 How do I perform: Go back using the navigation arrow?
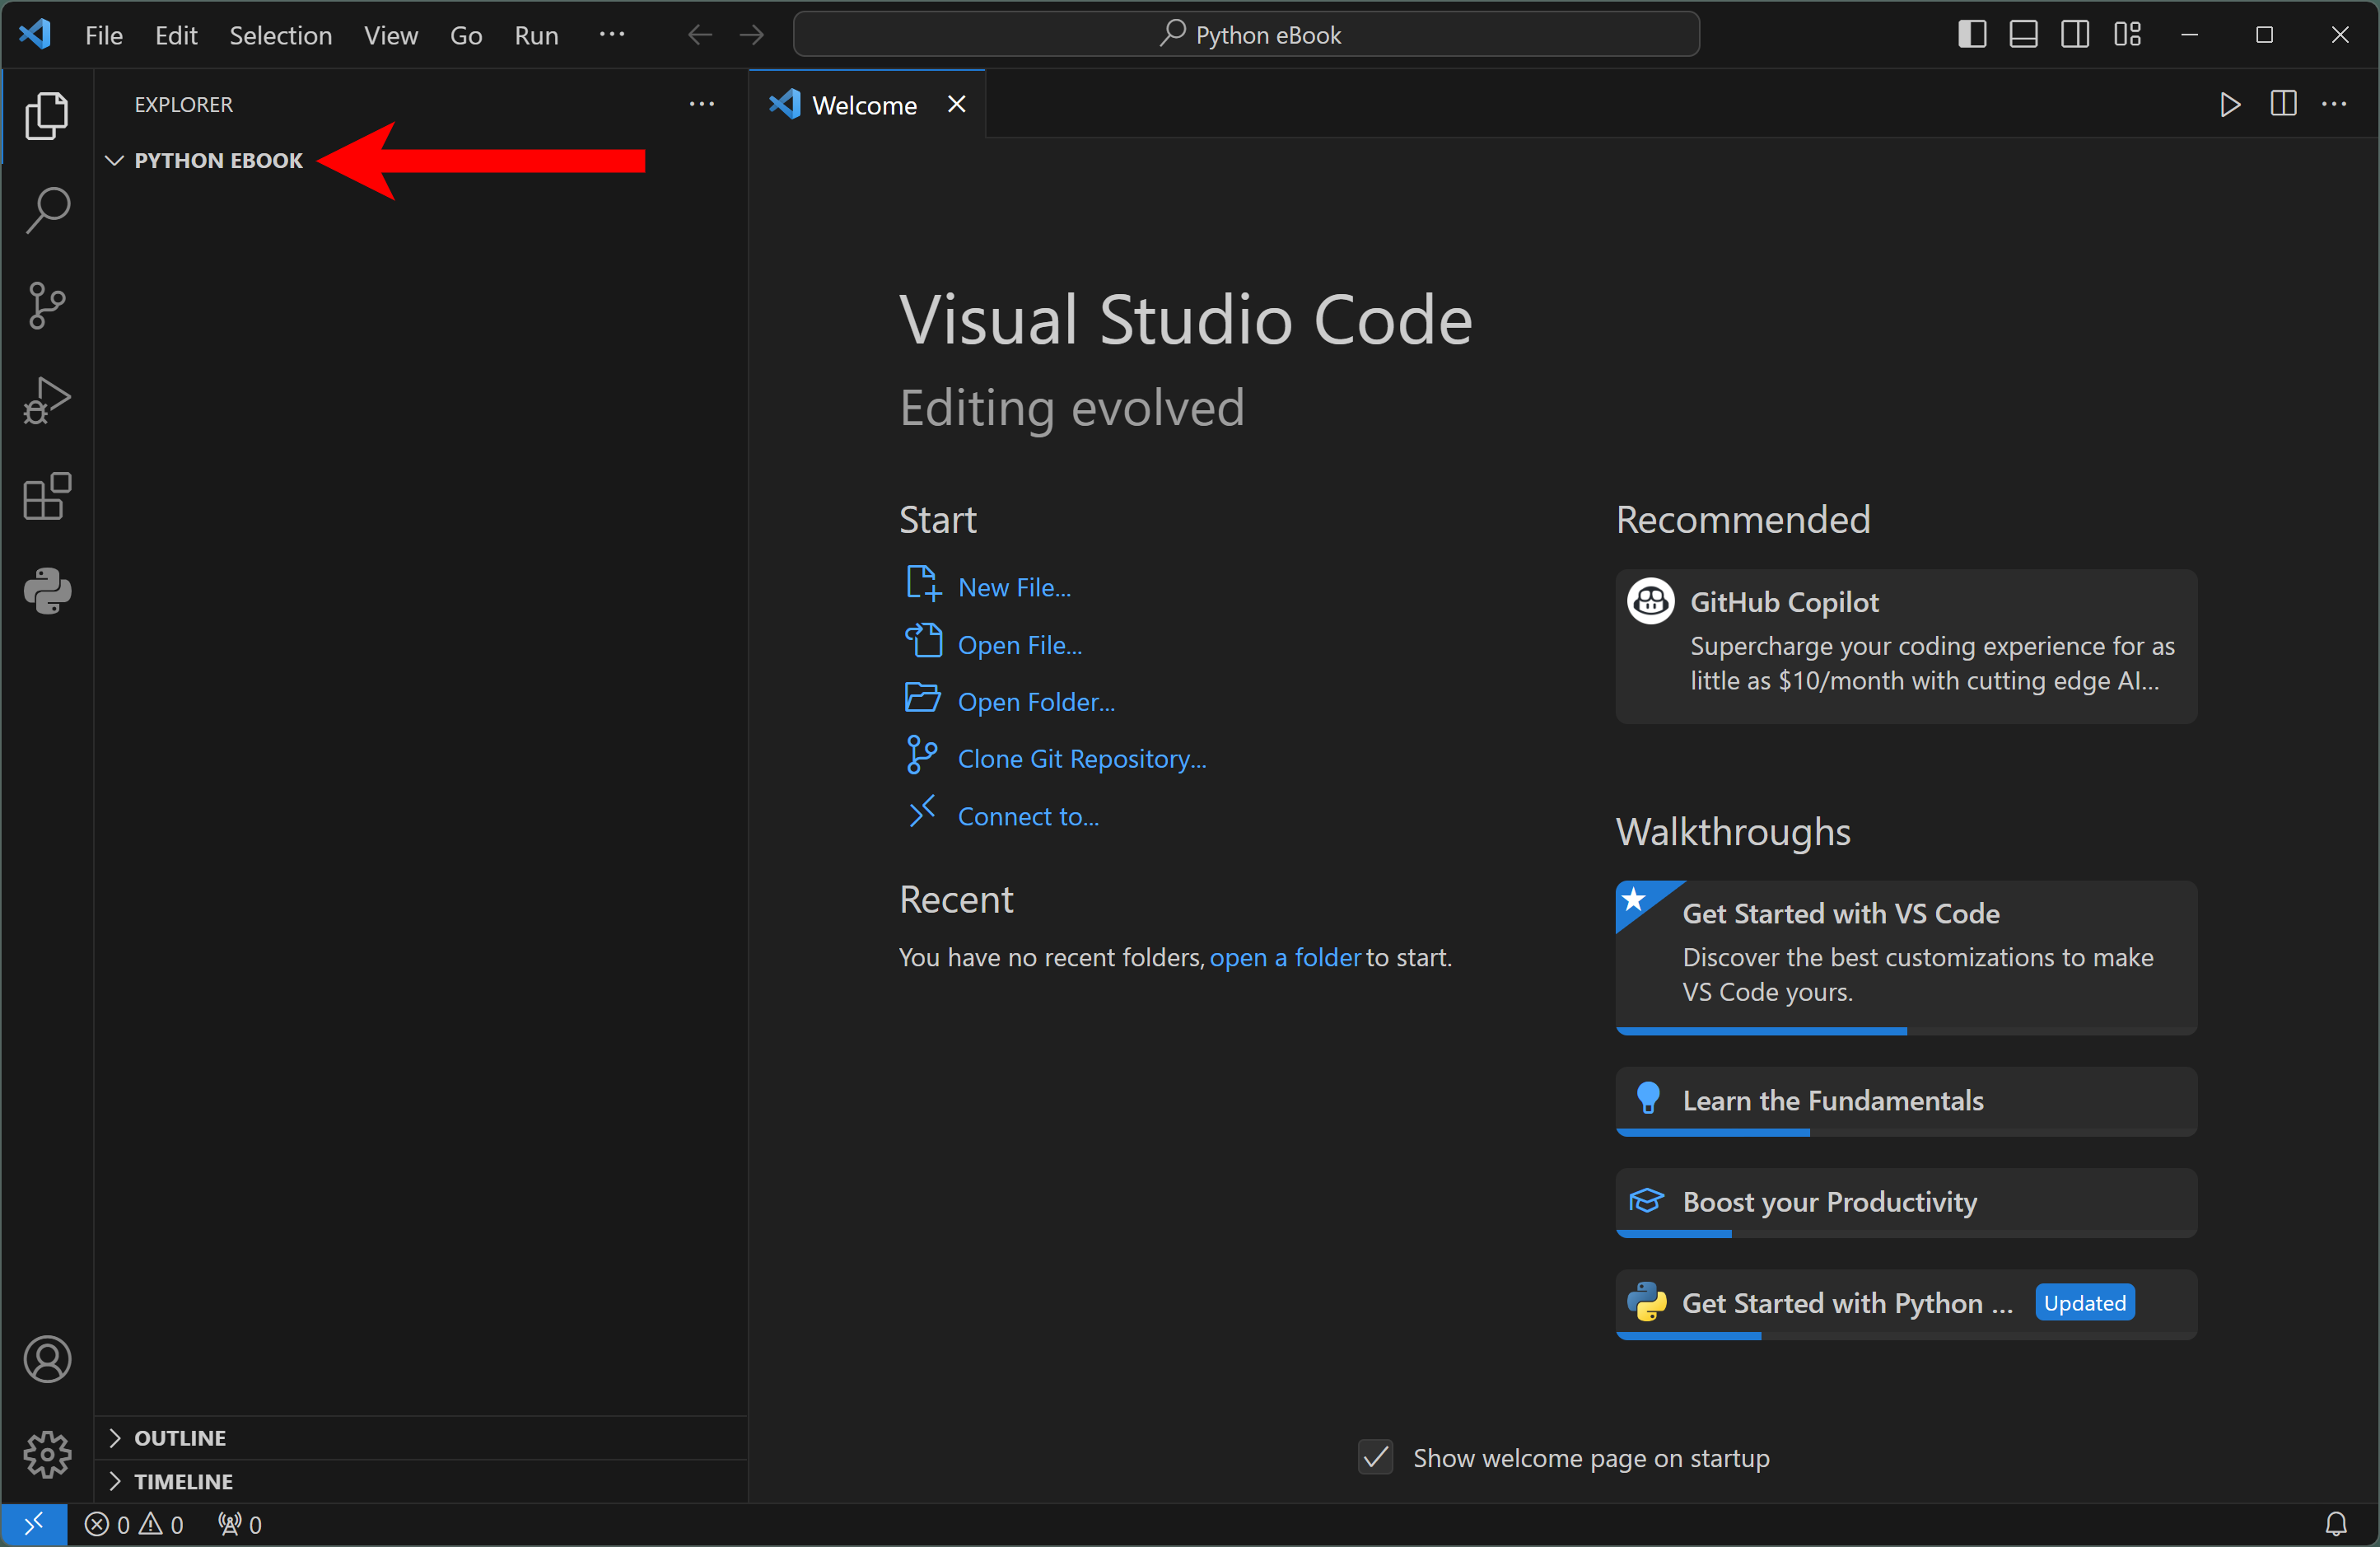point(700,35)
